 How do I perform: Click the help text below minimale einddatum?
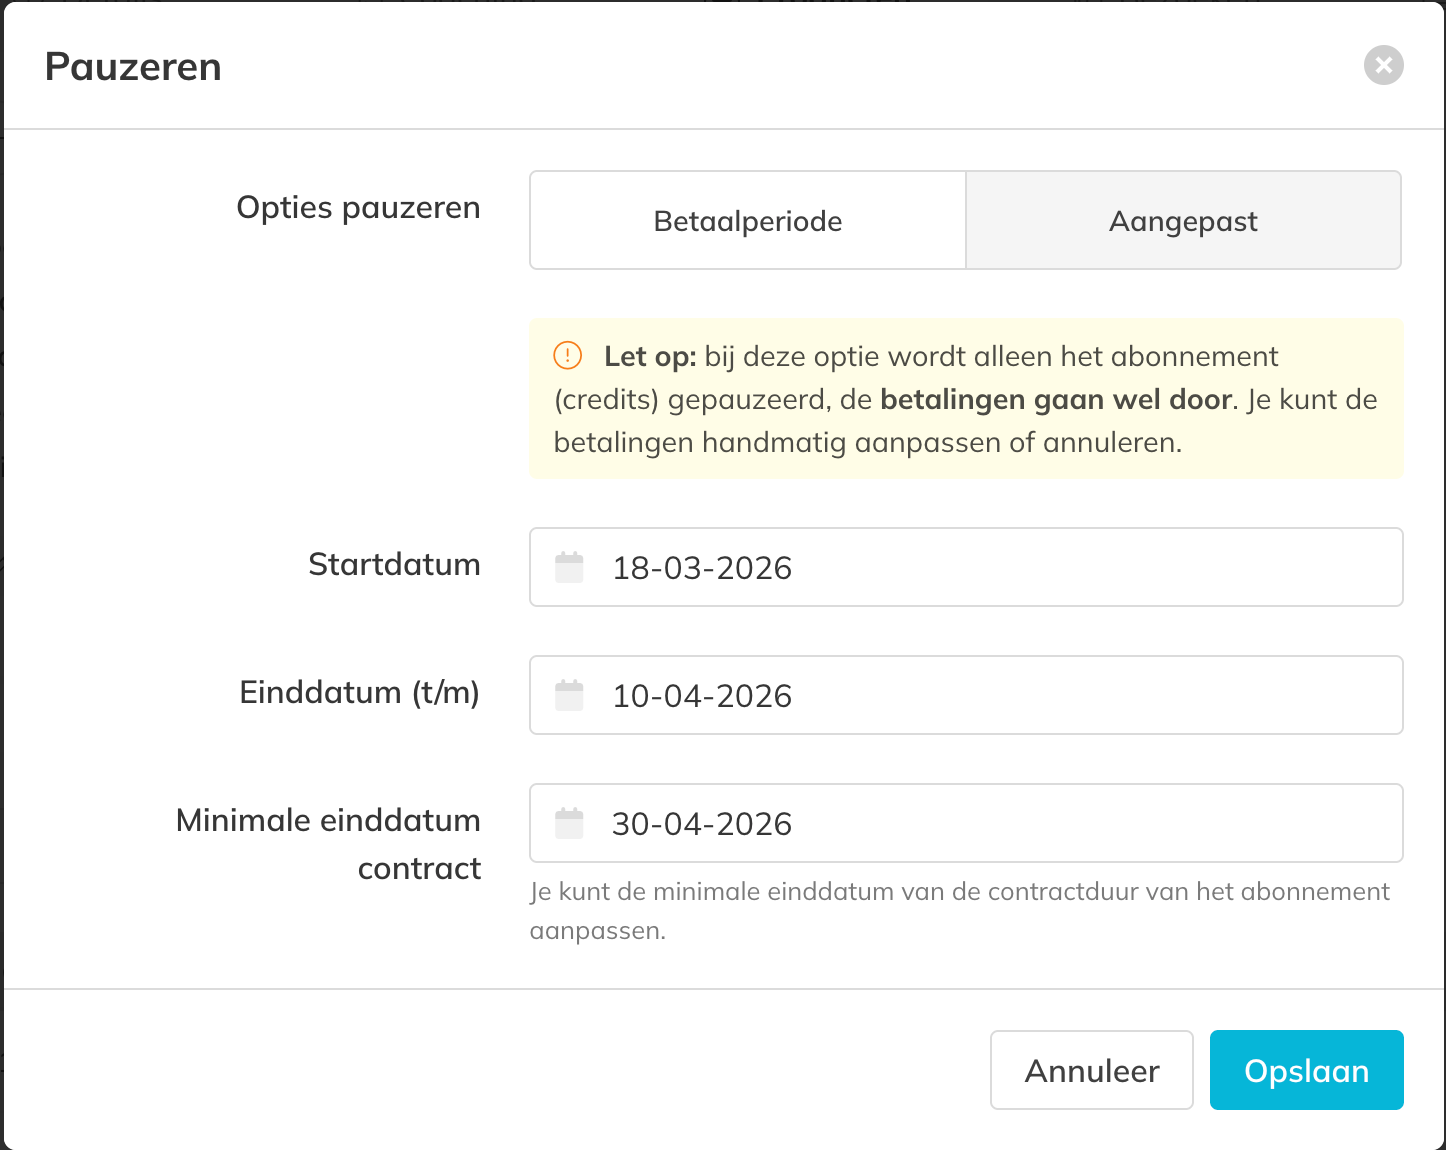pyautogui.click(x=959, y=910)
